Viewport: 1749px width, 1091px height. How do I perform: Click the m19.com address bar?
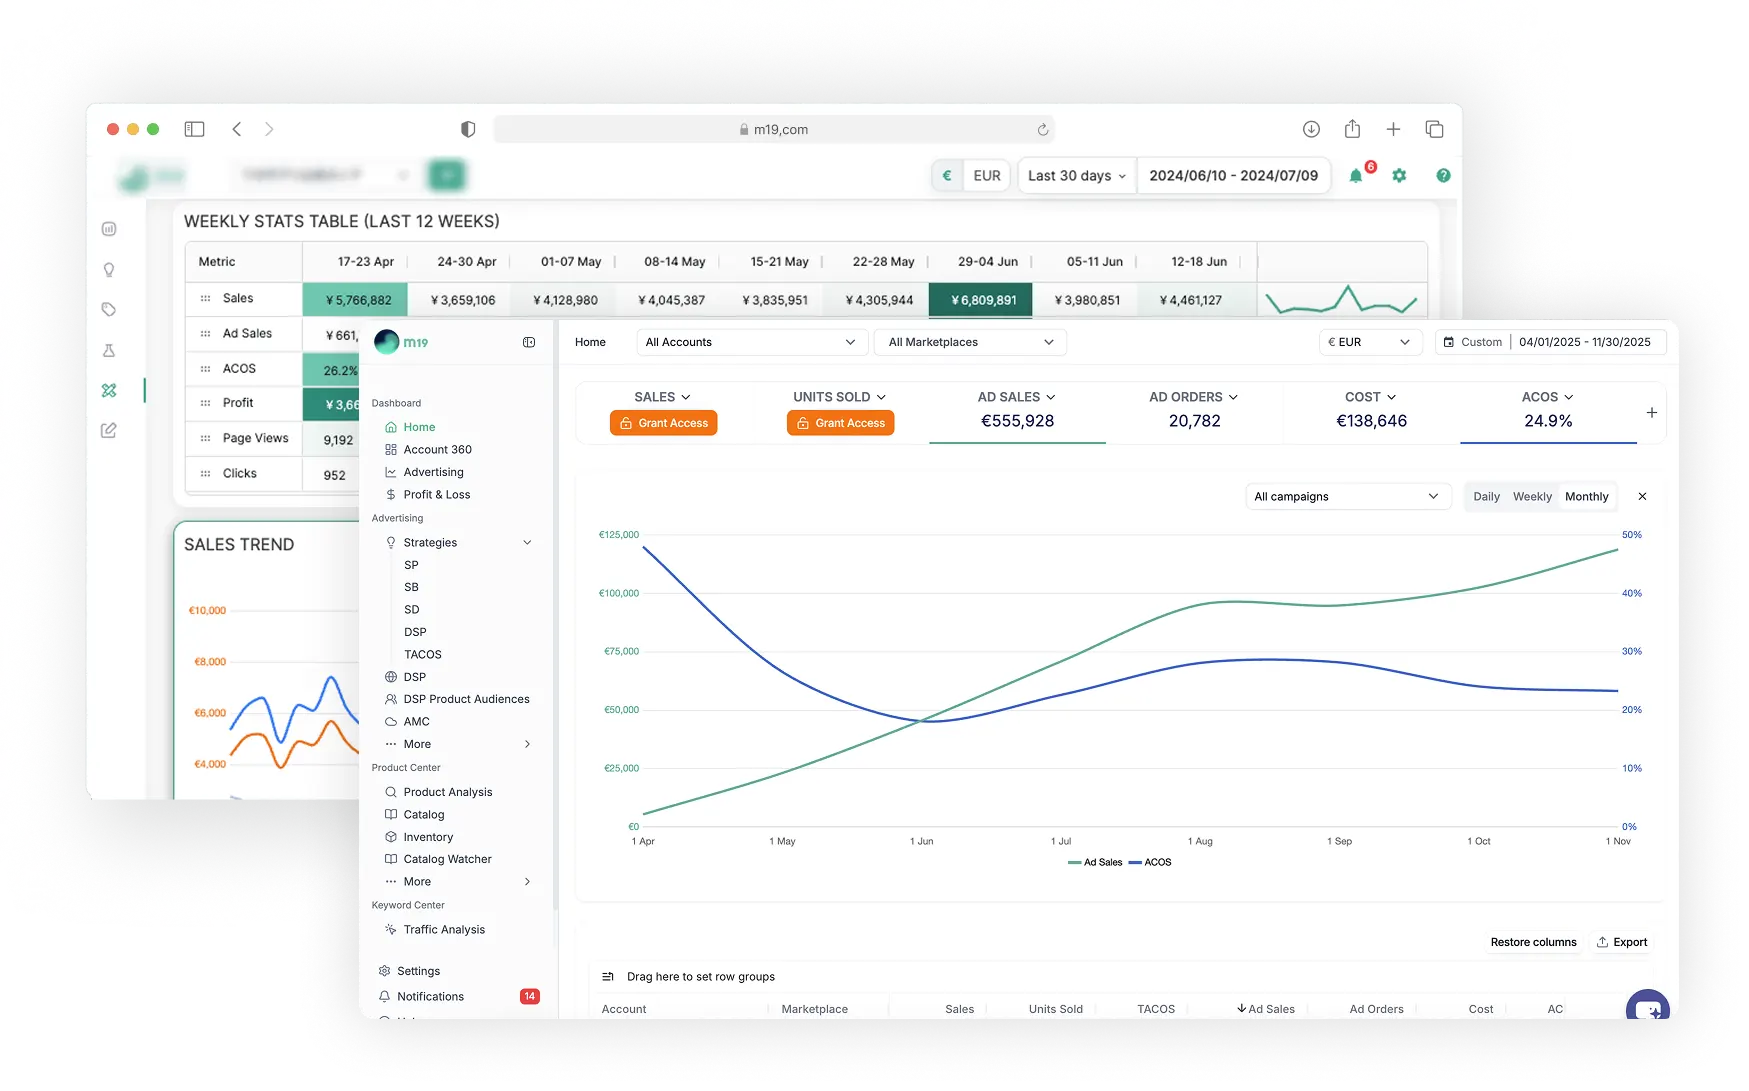pos(774,129)
